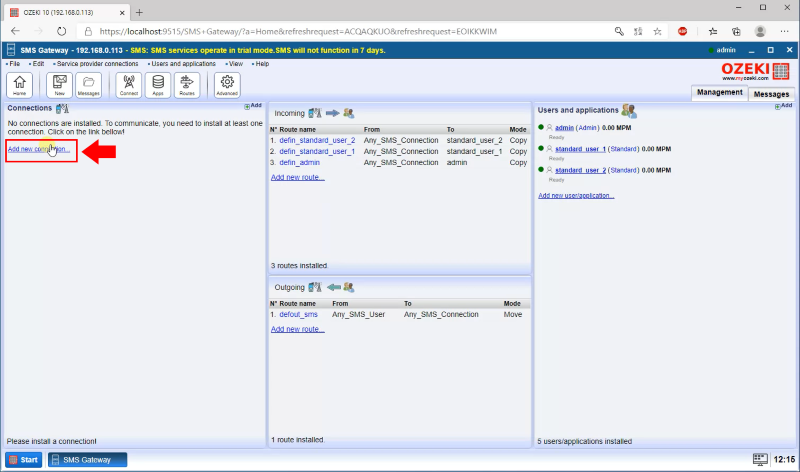Viewport: 800px width, 472px height.
Task: Open the Service provider connections menu
Action: pyautogui.click(x=96, y=64)
